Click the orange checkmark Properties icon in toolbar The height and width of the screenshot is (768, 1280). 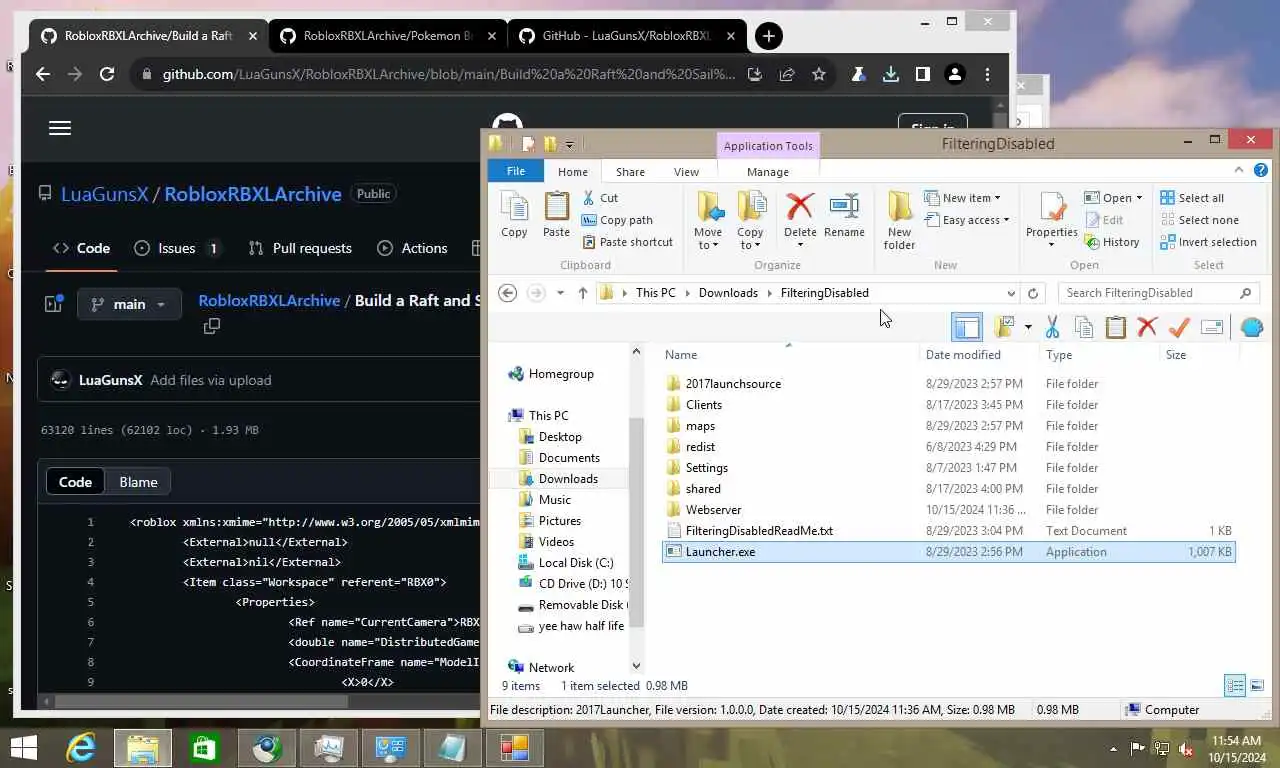click(x=1179, y=327)
